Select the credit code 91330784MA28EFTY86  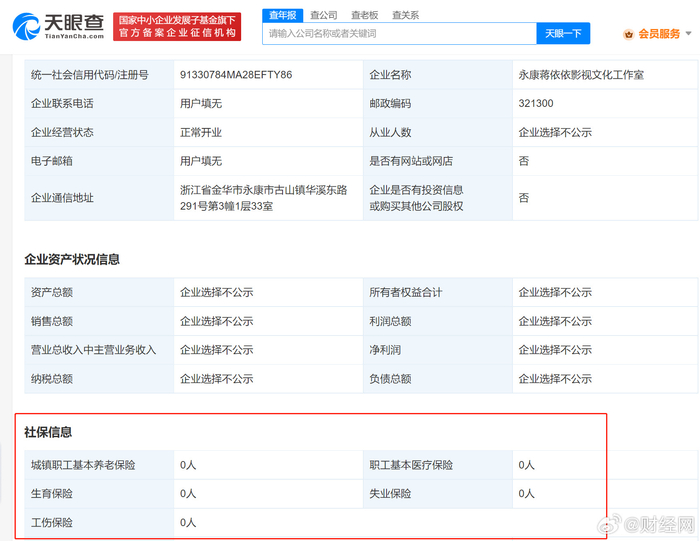(236, 75)
